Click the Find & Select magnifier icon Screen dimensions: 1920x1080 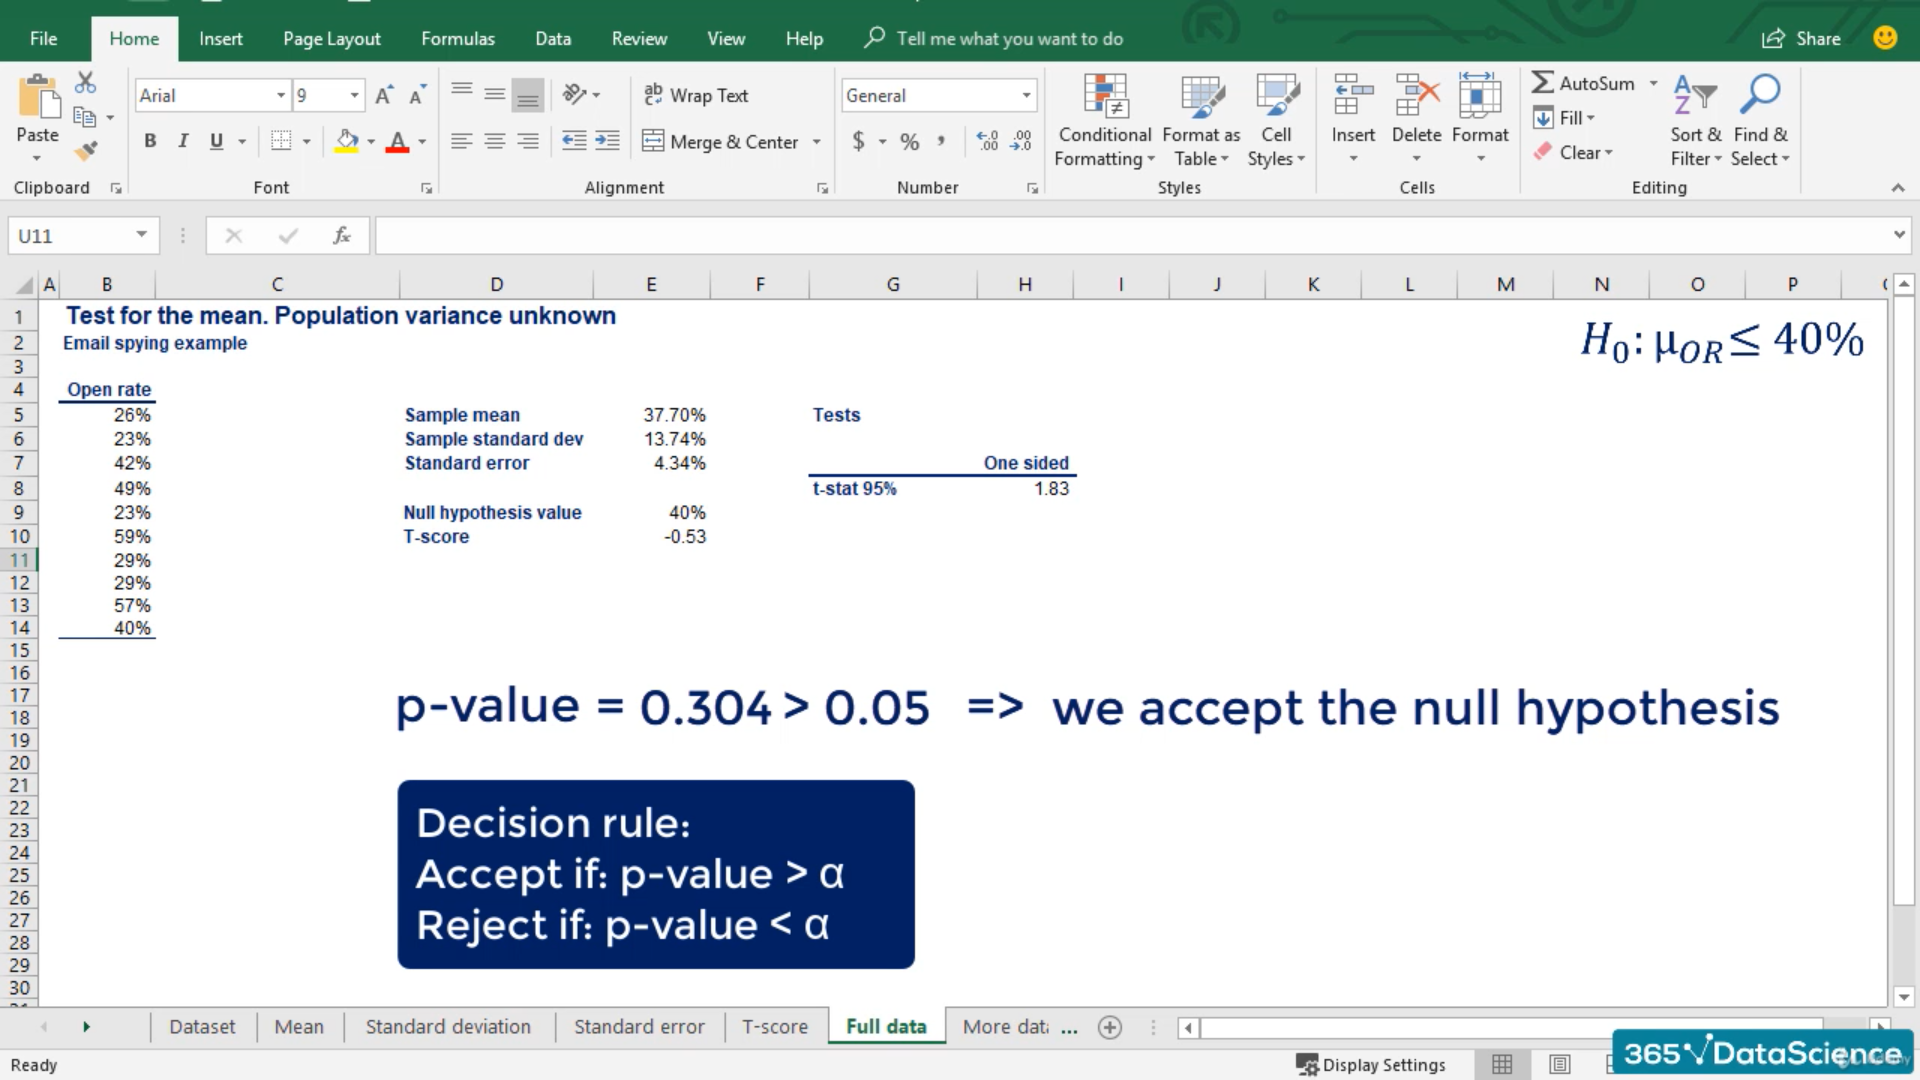(x=1760, y=96)
